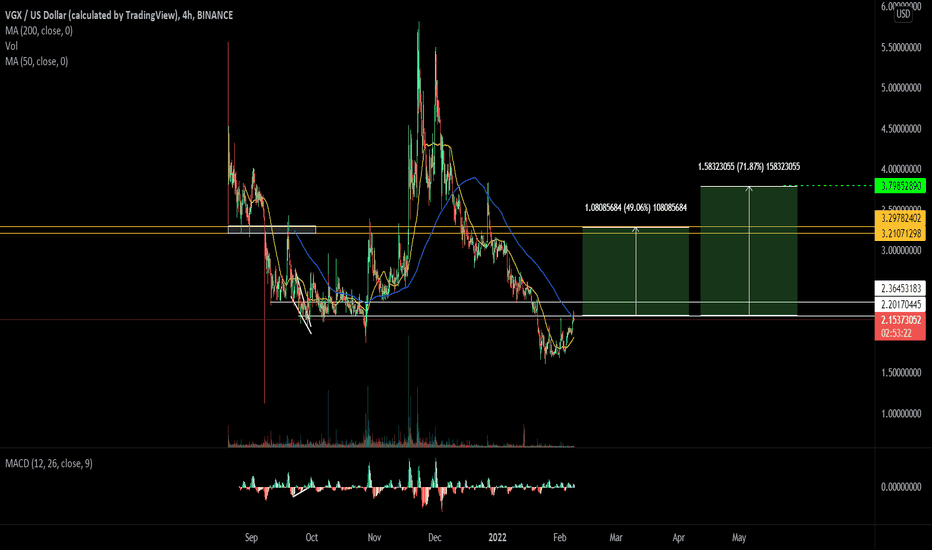This screenshot has height=550, width=932.
Task: Click the red current price 2.15373052 label
Action: pyautogui.click(x=900, y=320)
